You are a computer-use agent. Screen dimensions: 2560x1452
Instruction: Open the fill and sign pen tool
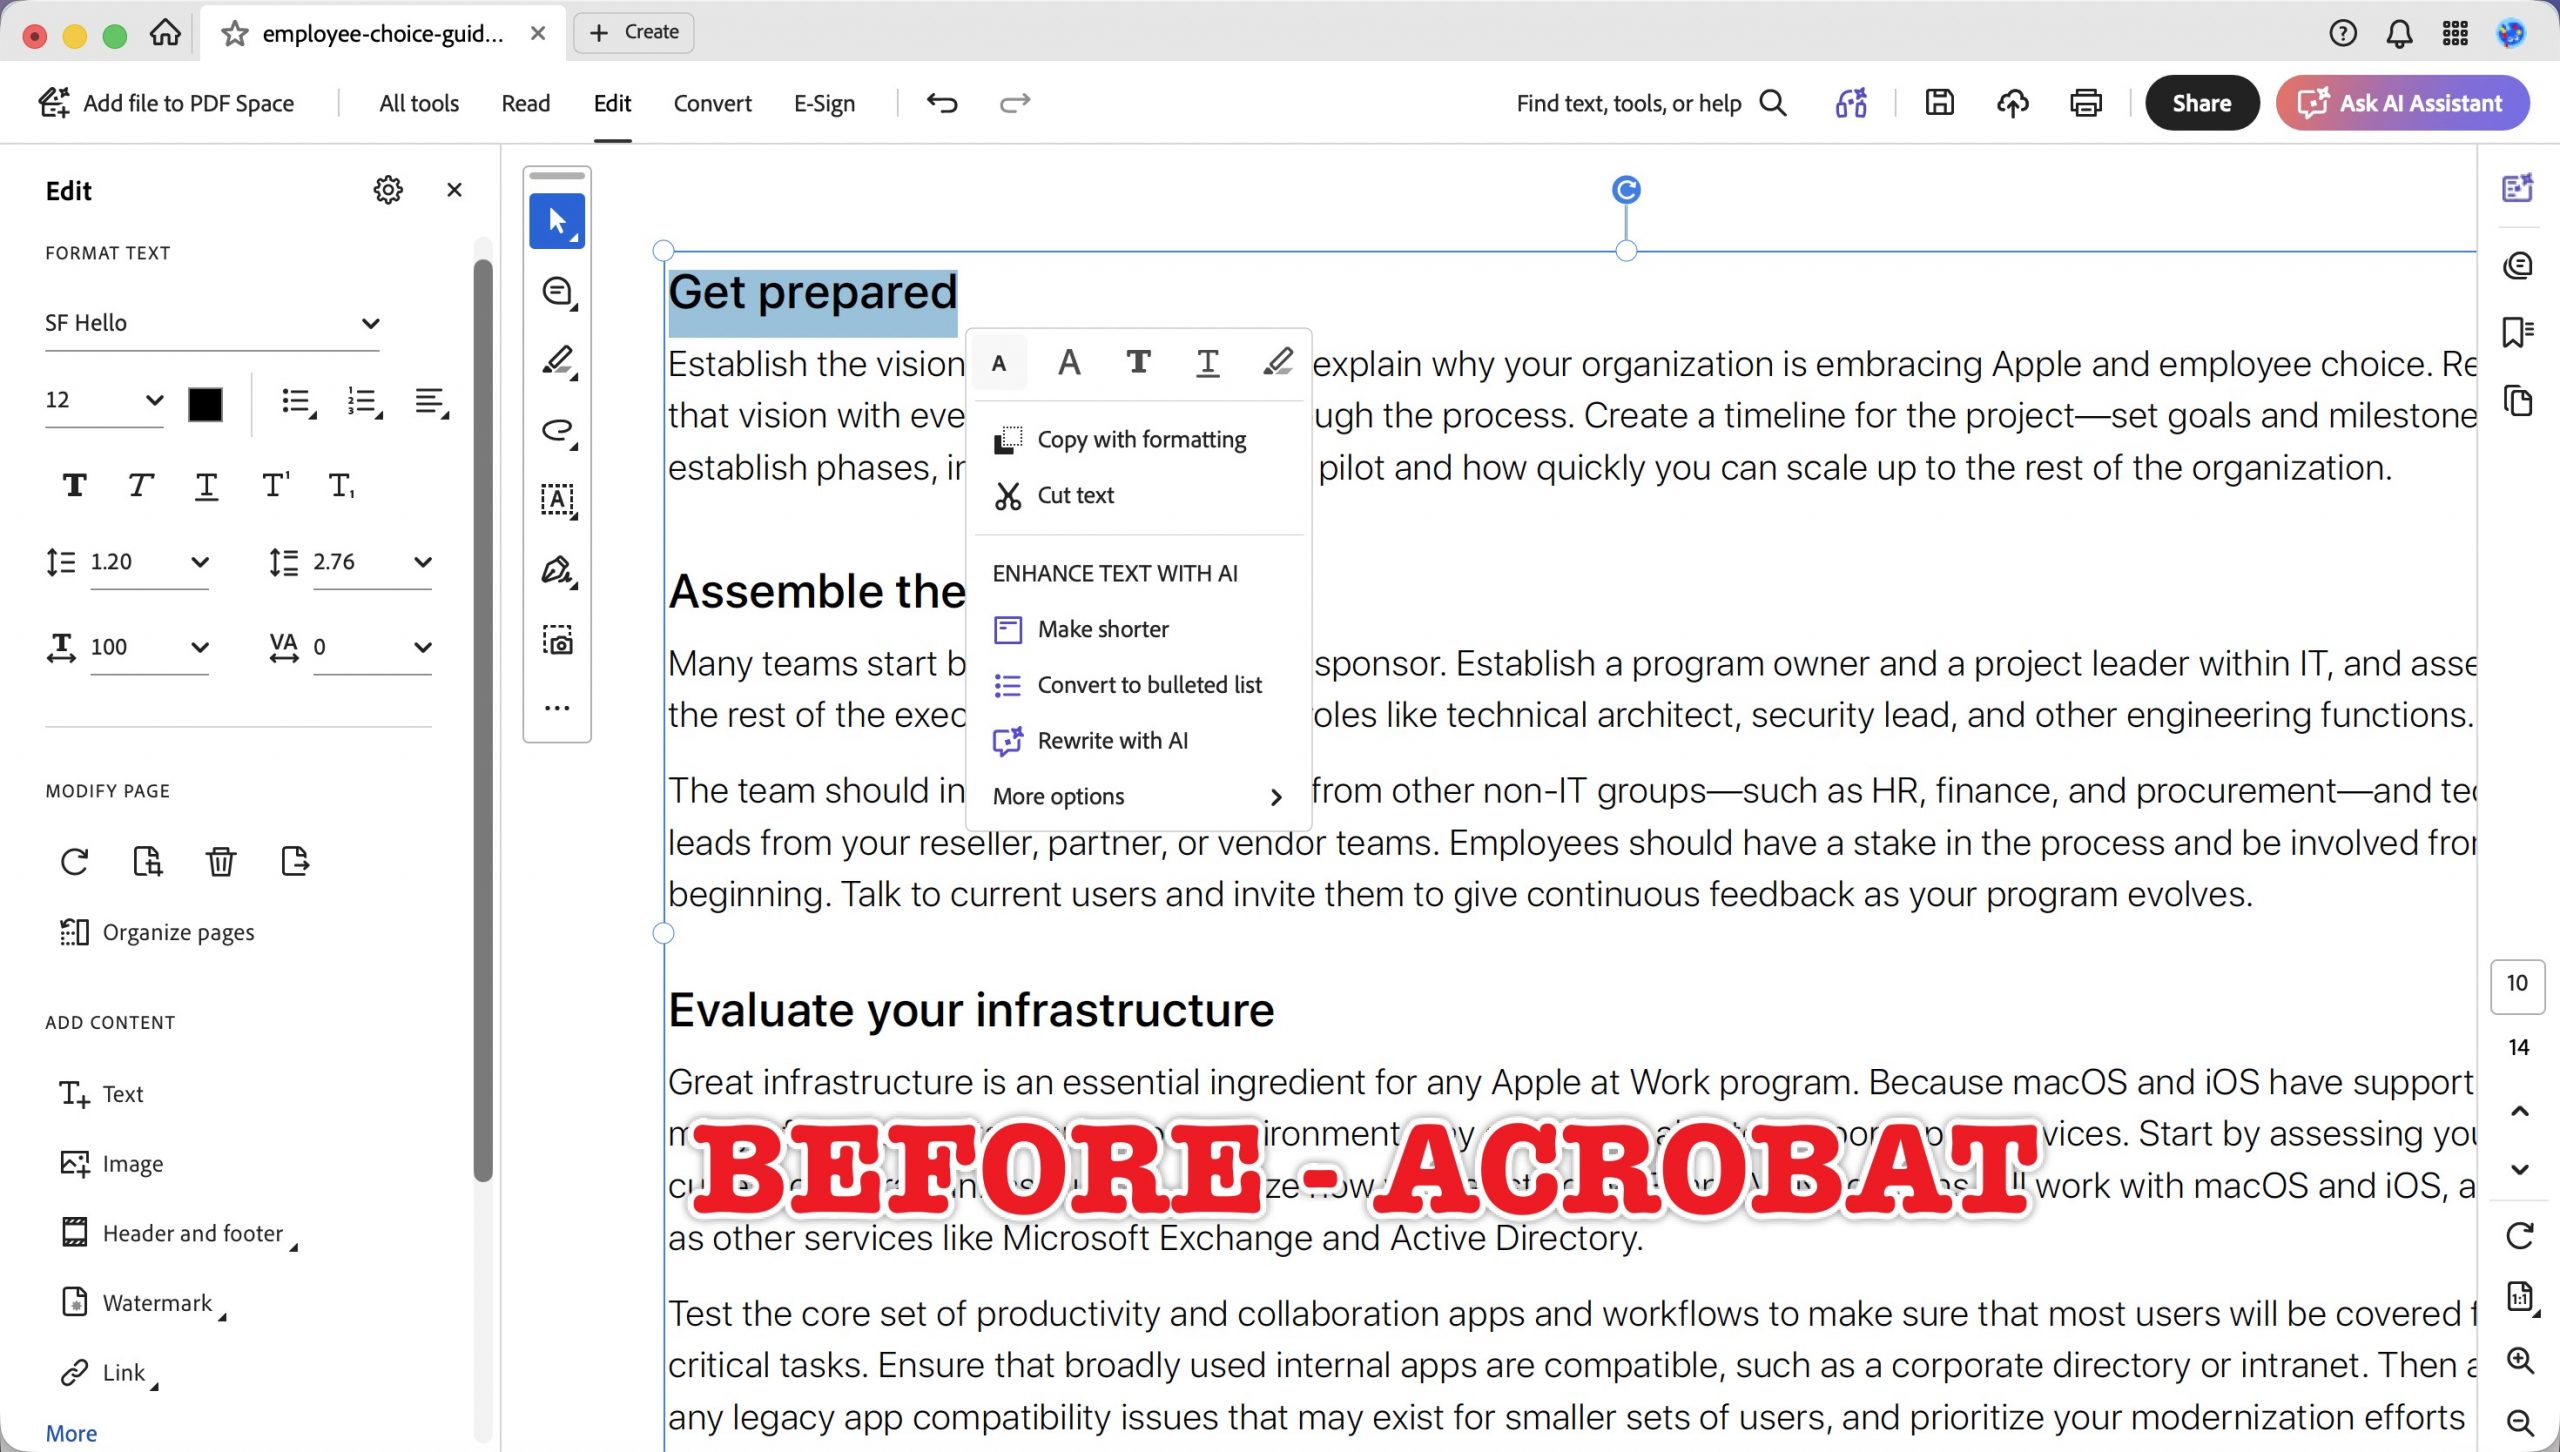(557, 570)
